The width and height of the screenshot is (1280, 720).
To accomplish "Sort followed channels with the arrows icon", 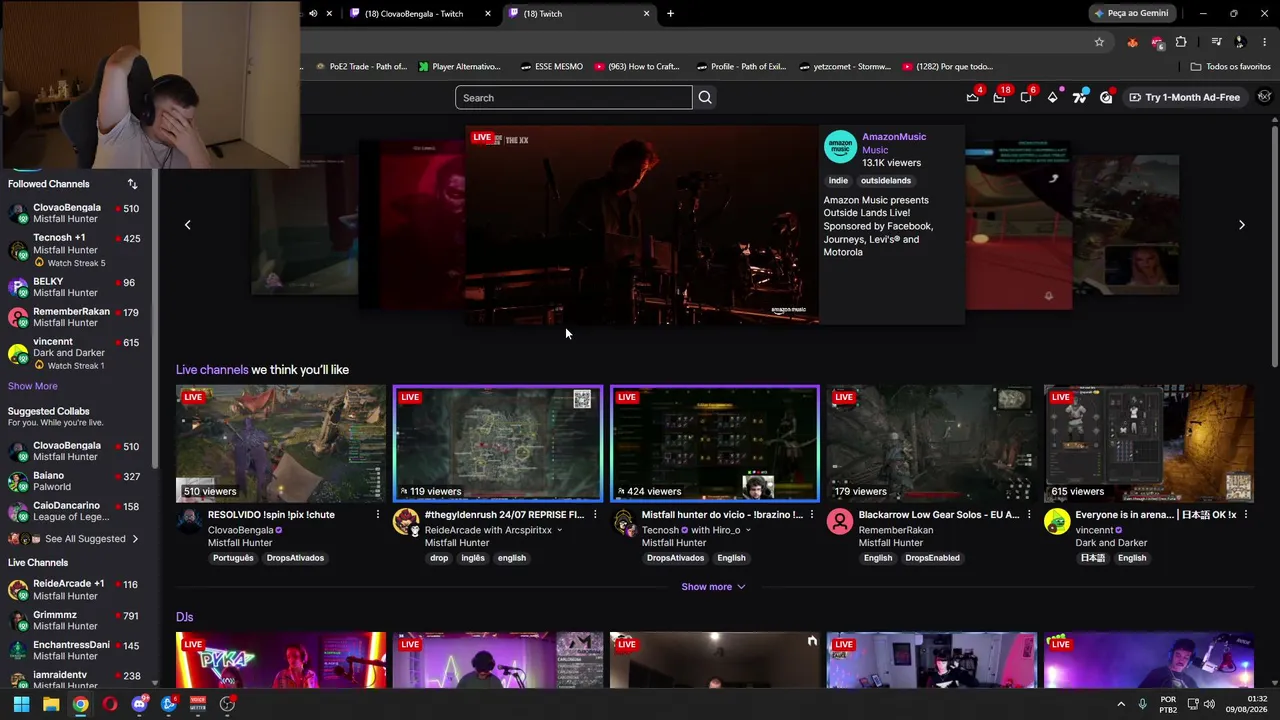I will 132,184.
